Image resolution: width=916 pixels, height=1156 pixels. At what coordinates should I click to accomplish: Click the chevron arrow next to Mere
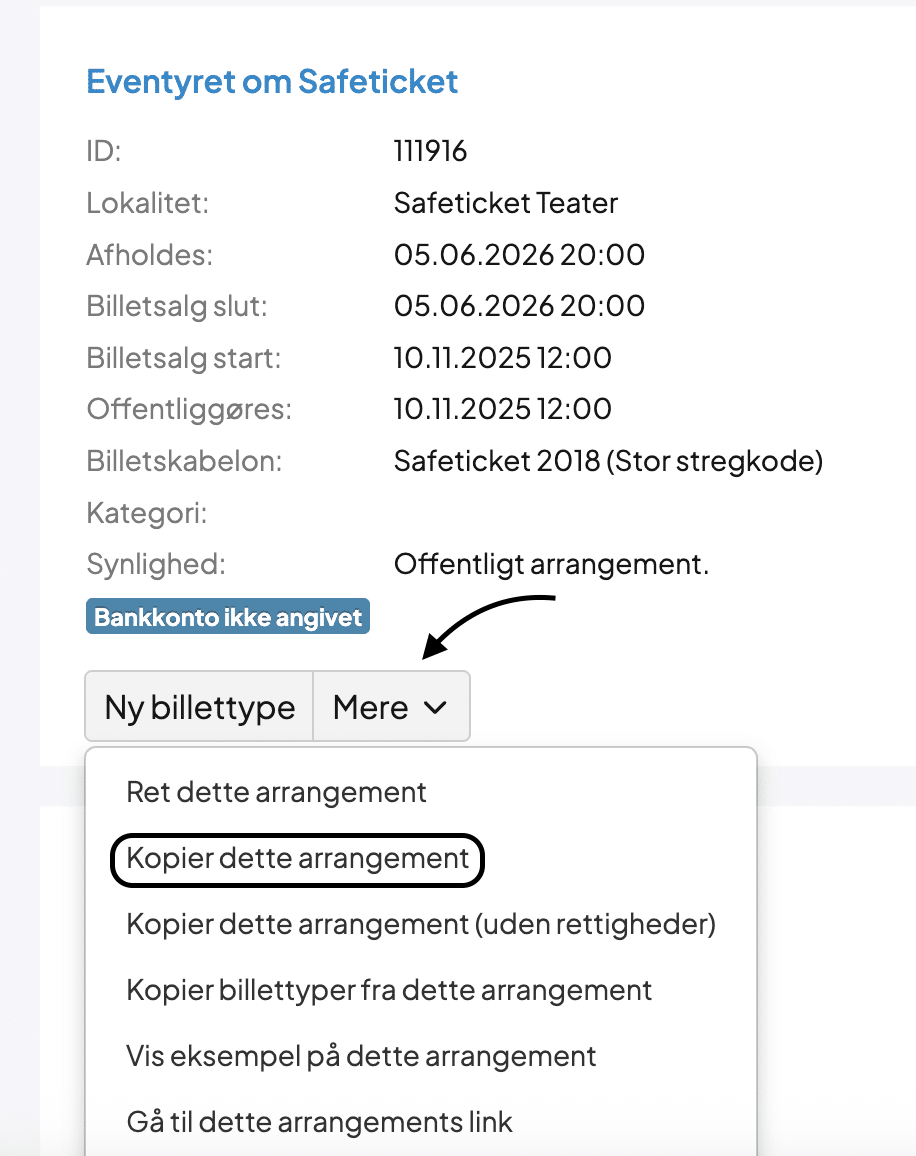[x=435, y=707]
